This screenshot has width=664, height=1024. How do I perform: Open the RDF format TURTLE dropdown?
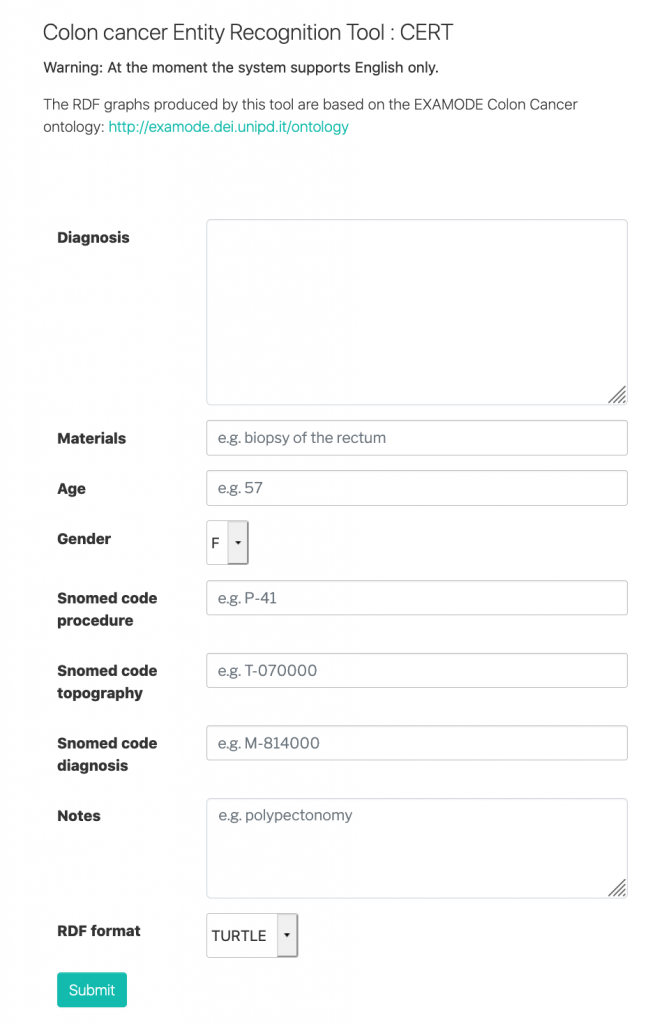(x=252, y=935)
